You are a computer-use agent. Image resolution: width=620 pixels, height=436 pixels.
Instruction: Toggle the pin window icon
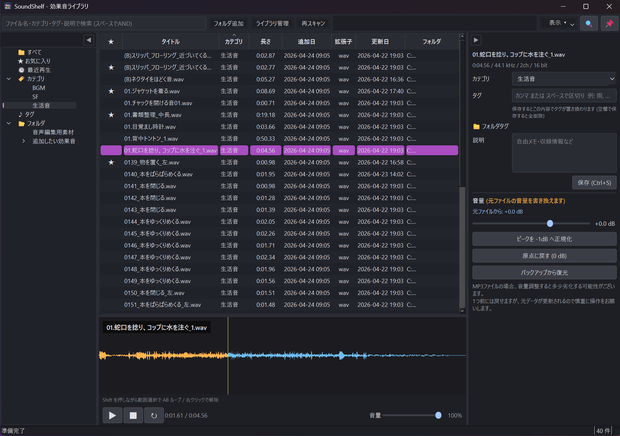[x=609, y=23]
